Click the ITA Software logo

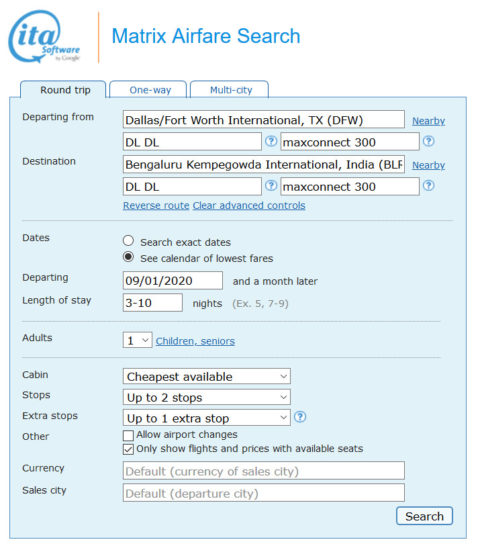click(44, 37)
